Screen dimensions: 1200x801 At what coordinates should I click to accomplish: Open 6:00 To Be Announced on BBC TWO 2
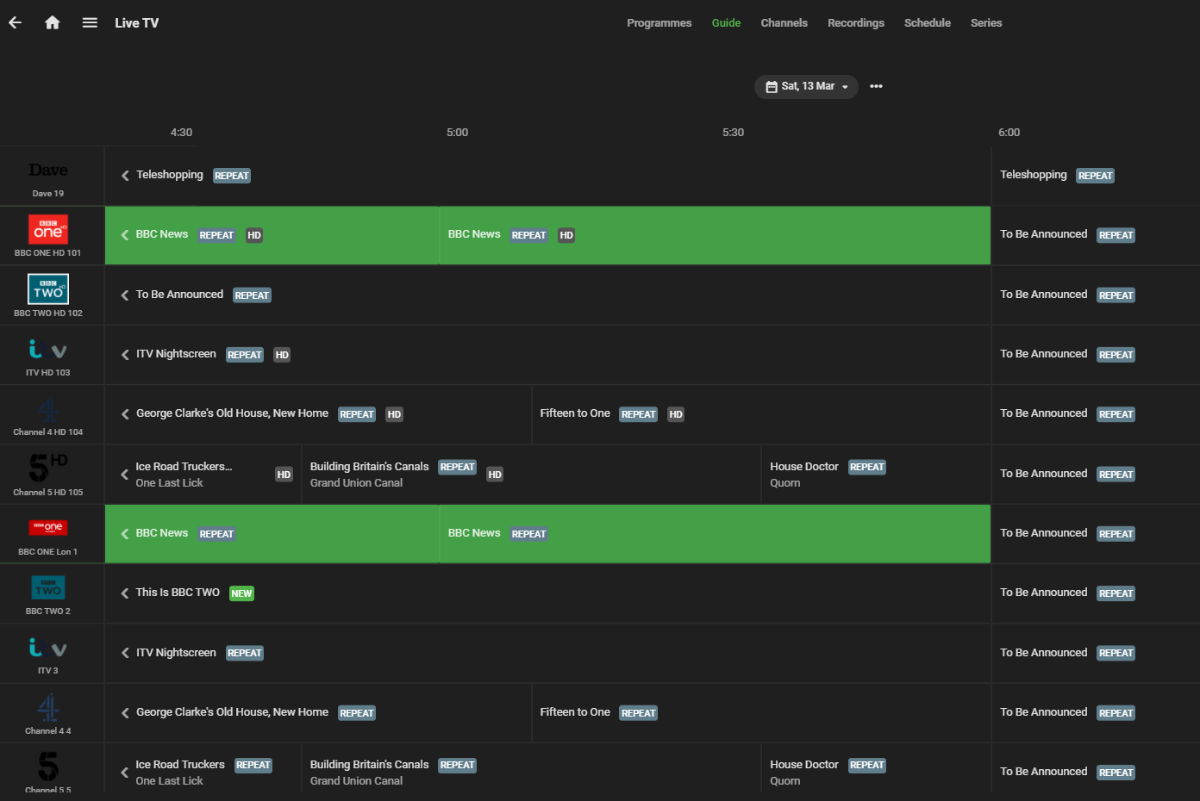pos(1096,594)
